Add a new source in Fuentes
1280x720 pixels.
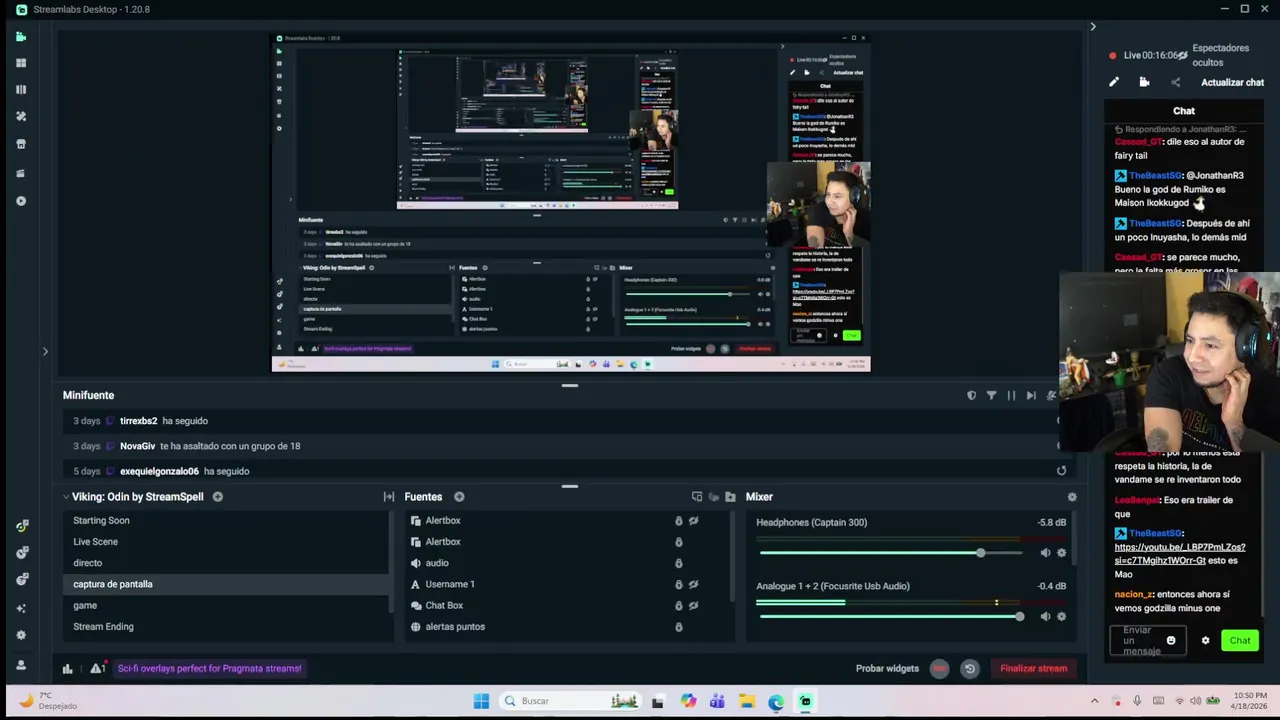point(459,497)
